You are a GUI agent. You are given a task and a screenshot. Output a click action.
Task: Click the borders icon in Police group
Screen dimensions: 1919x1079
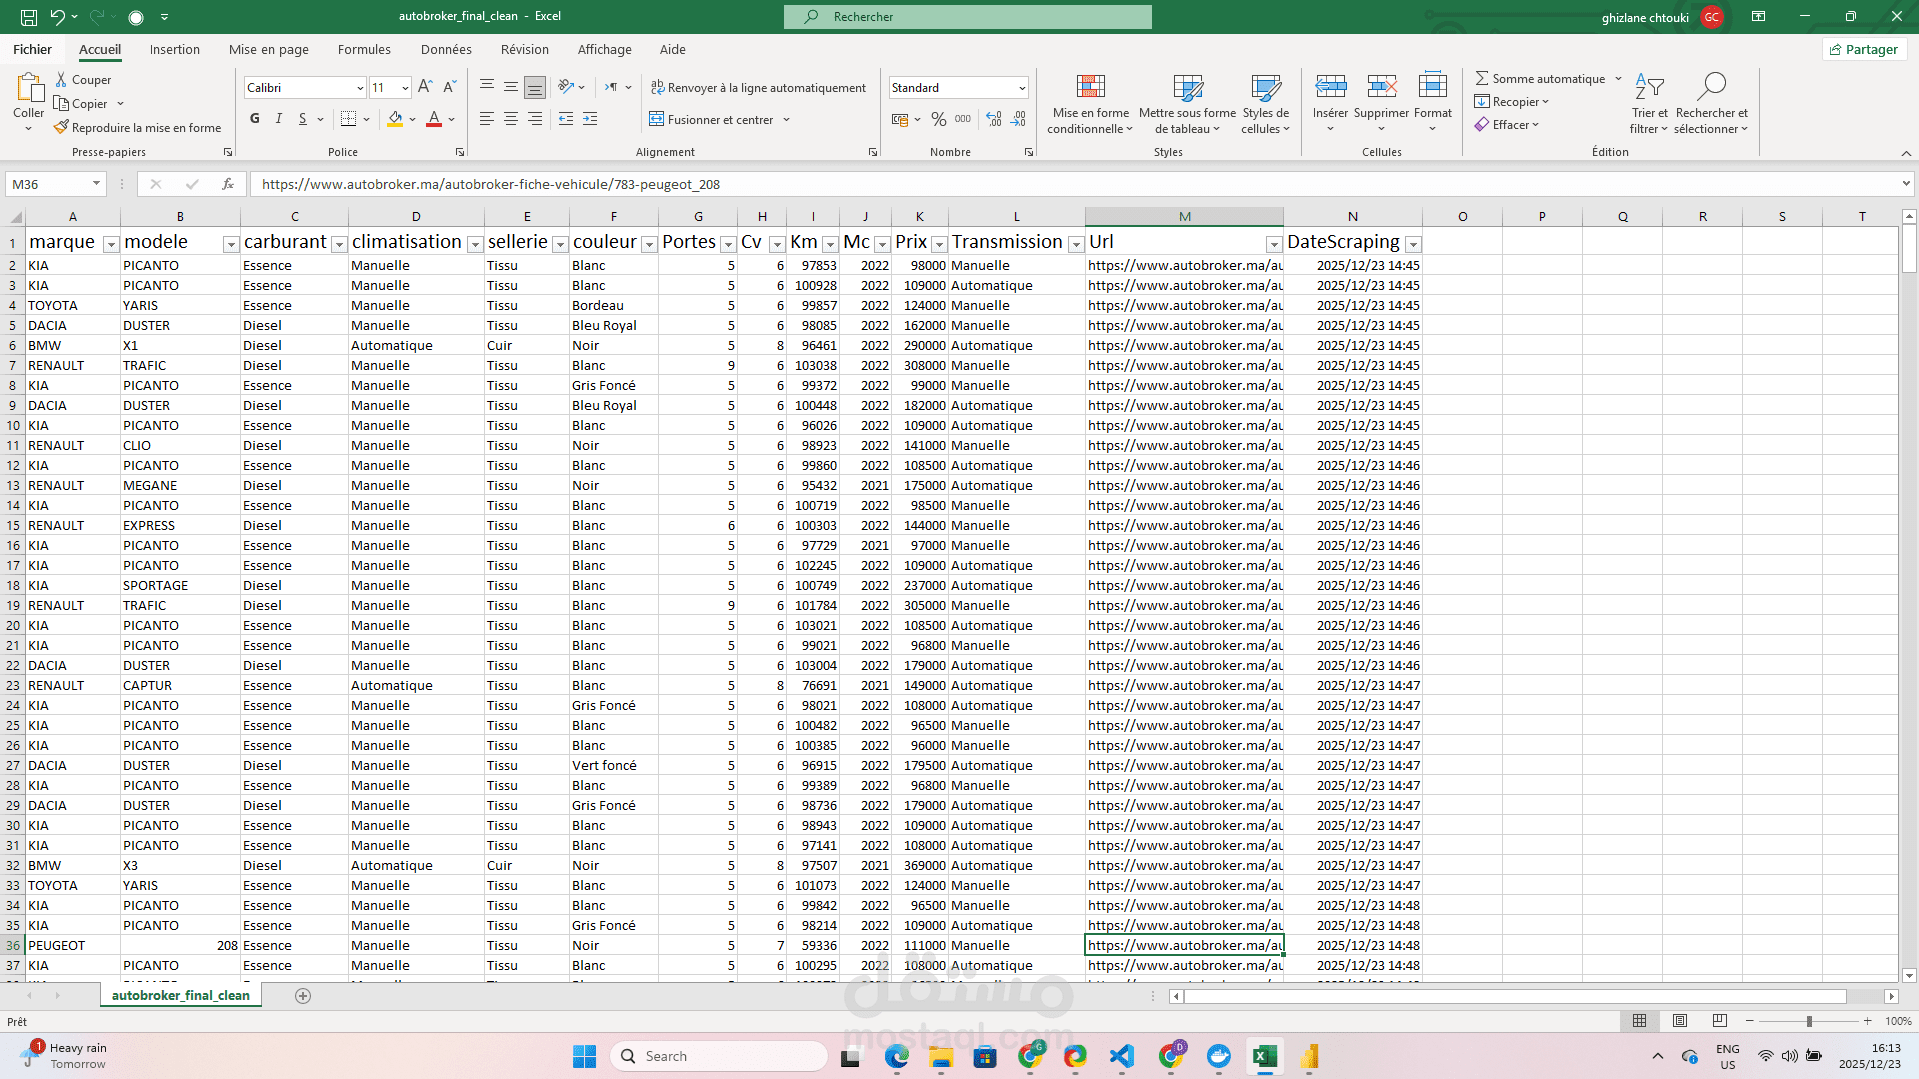tap(348, 119)
